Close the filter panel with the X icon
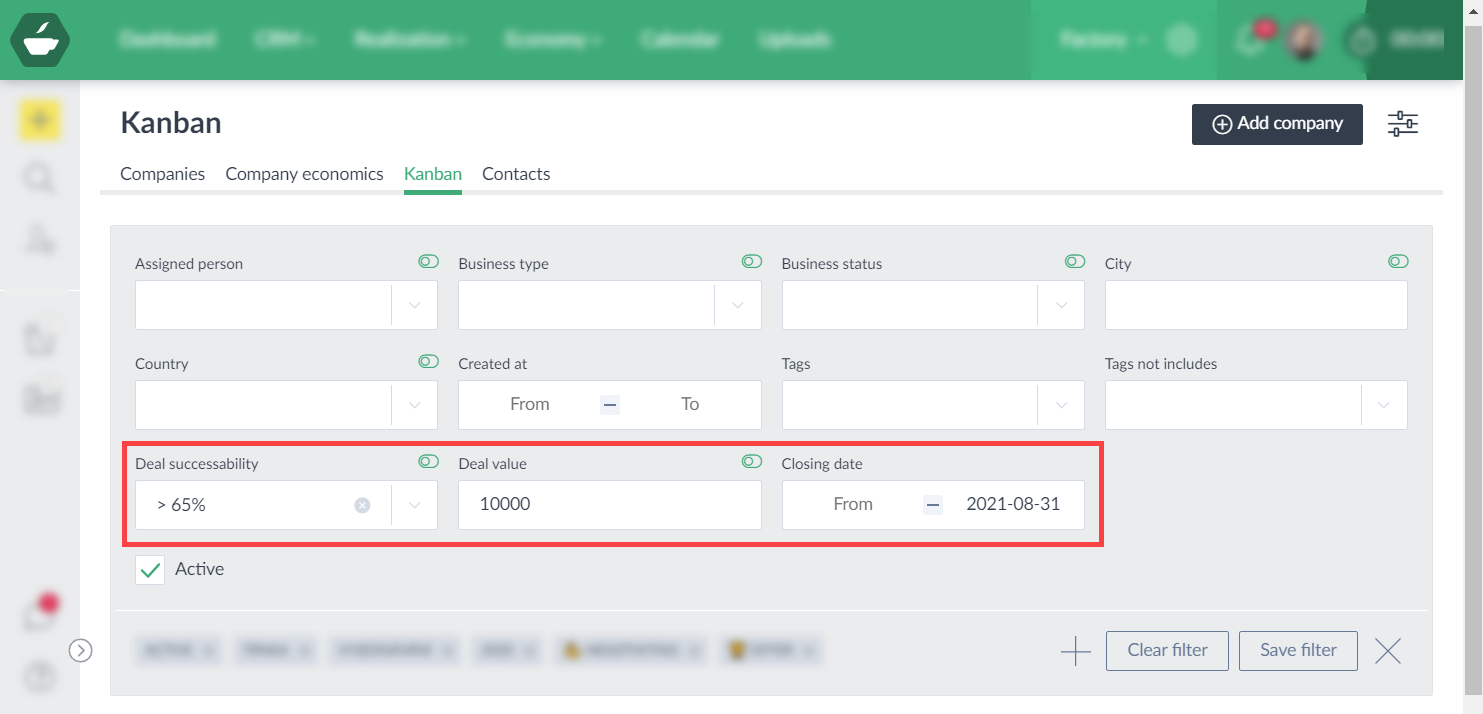Image resolution: width=1483 pixels, height=714 pixels. pos(1388,651)
